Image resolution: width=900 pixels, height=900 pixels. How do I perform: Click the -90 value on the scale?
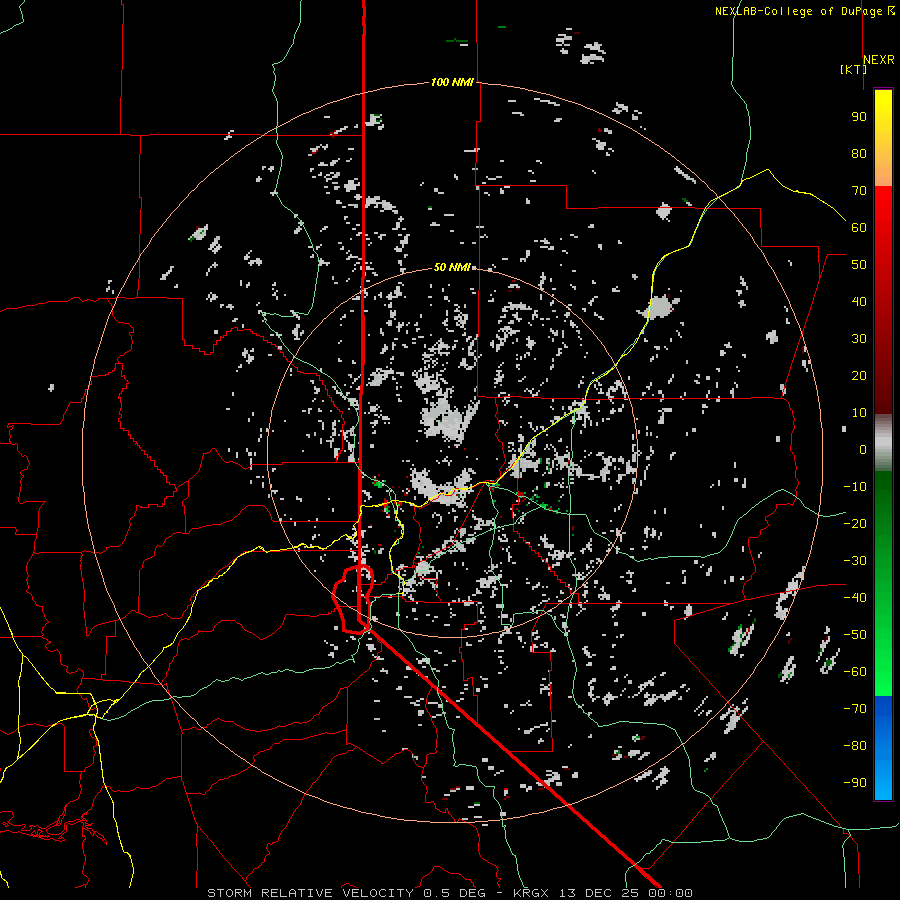click(855, 783)
